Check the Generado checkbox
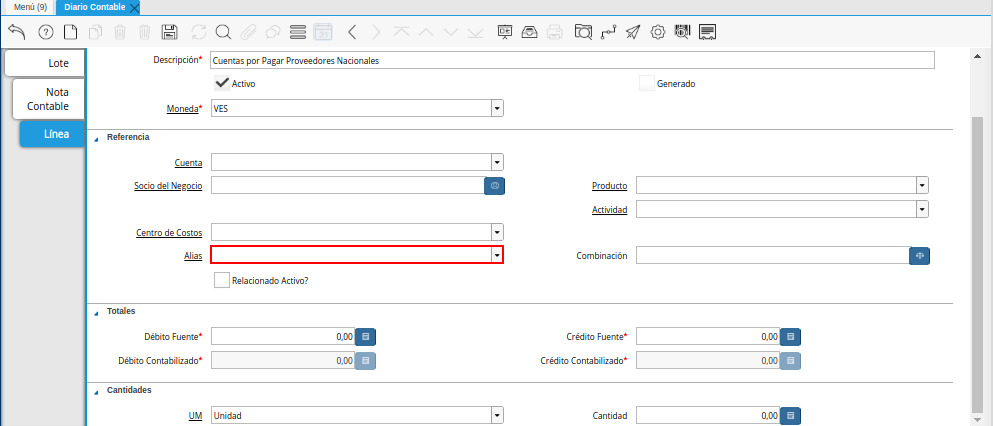Viewport: 993px width, 426px height. 646,83
